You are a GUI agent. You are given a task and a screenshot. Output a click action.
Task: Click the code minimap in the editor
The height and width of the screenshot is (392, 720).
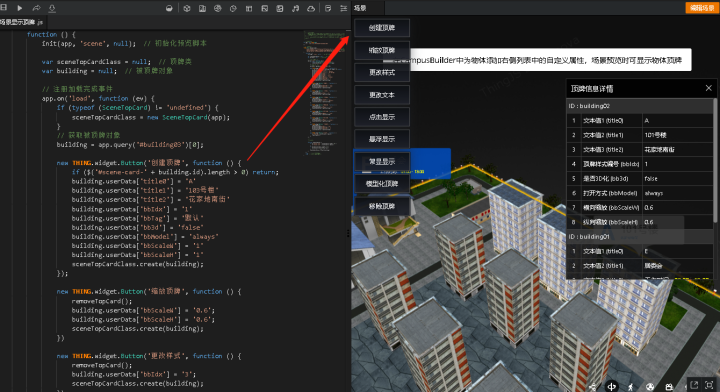pos(325,92)
